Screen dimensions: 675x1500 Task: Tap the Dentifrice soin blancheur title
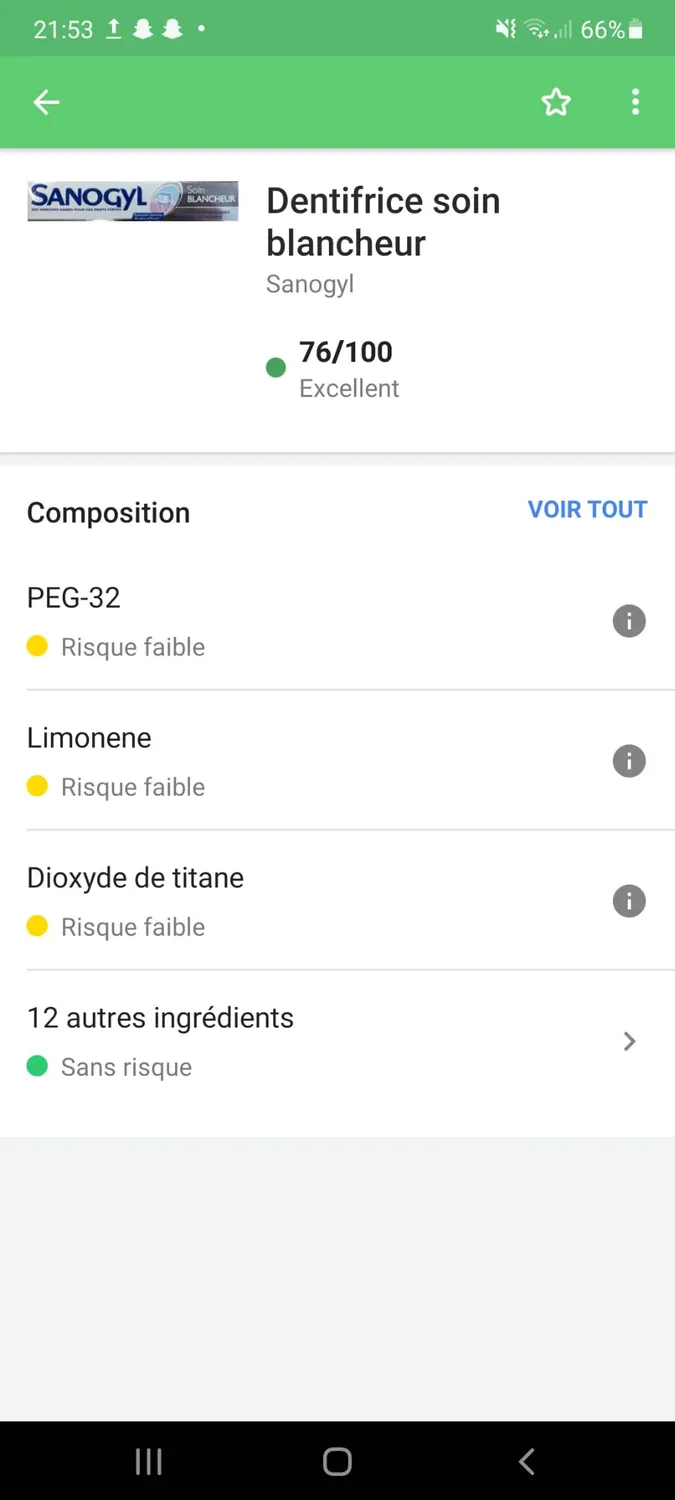click(x=383, y=222)
